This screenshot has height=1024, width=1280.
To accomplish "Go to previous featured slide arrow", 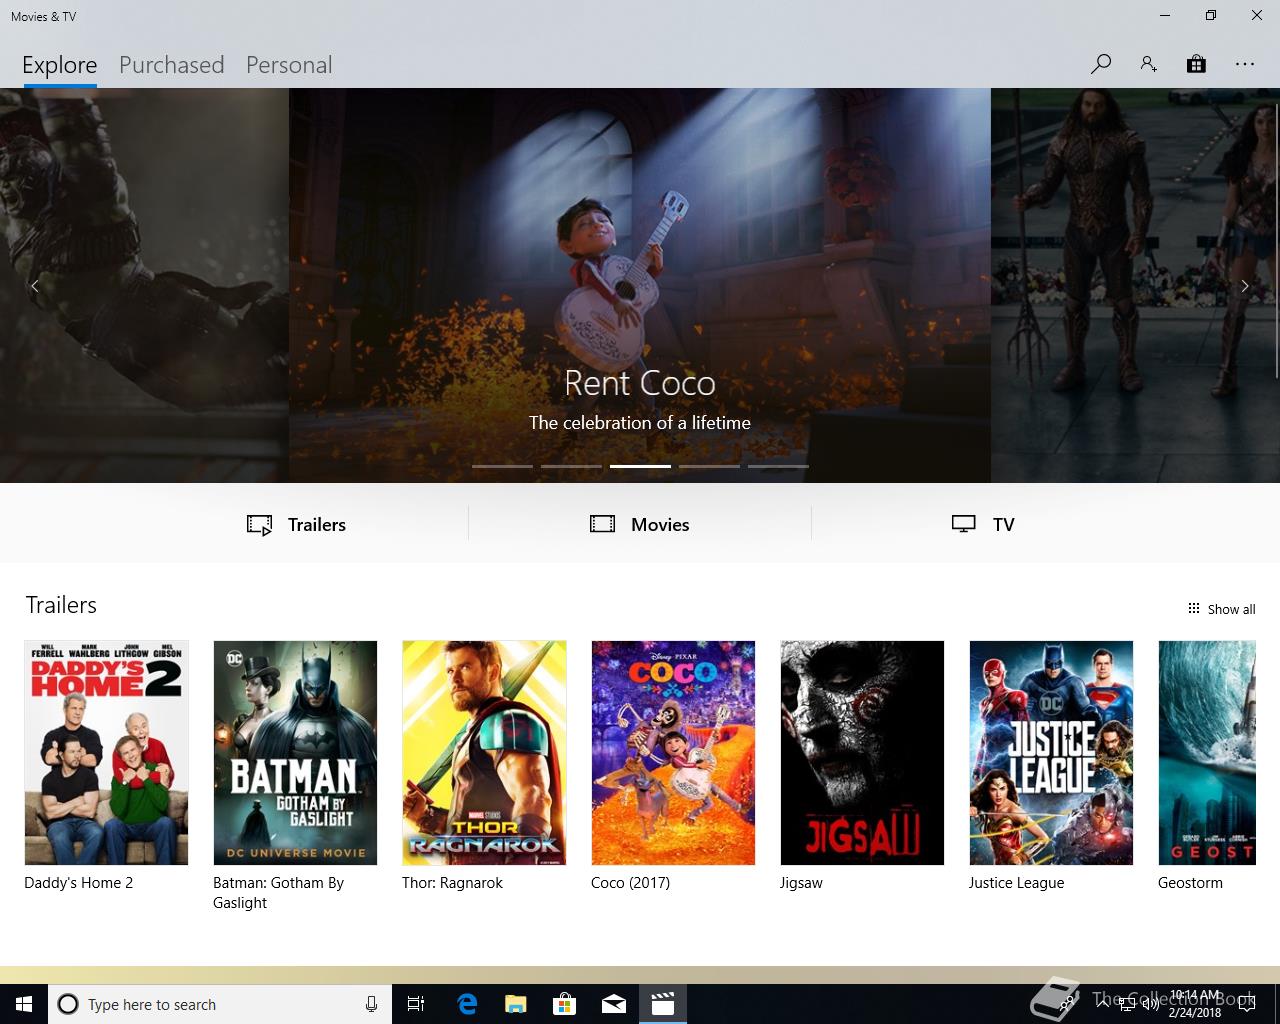I will pos(35,286).
